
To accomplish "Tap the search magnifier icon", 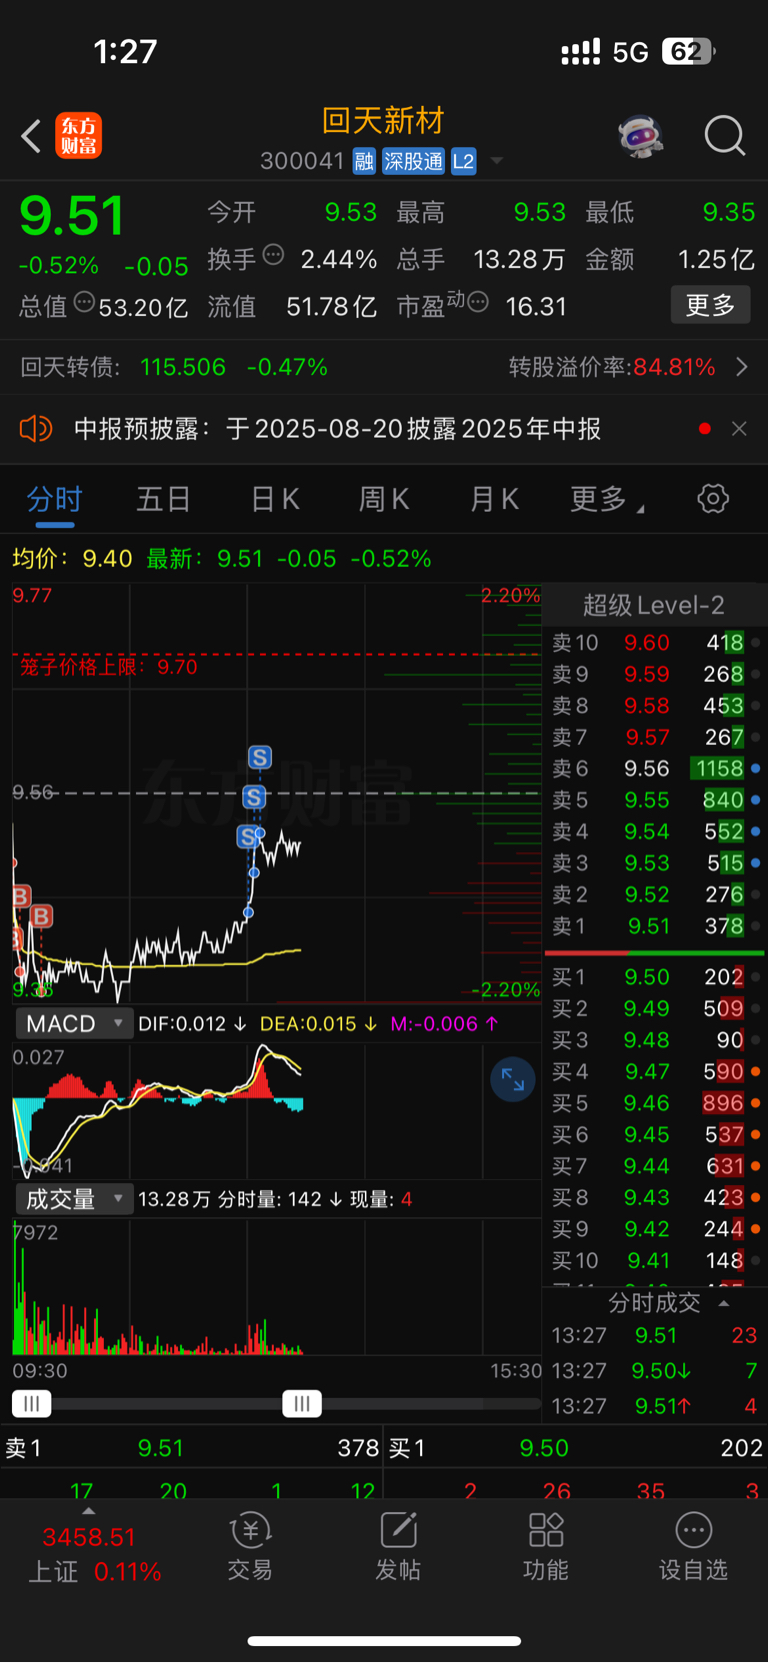I will click(x=725, y=136).
